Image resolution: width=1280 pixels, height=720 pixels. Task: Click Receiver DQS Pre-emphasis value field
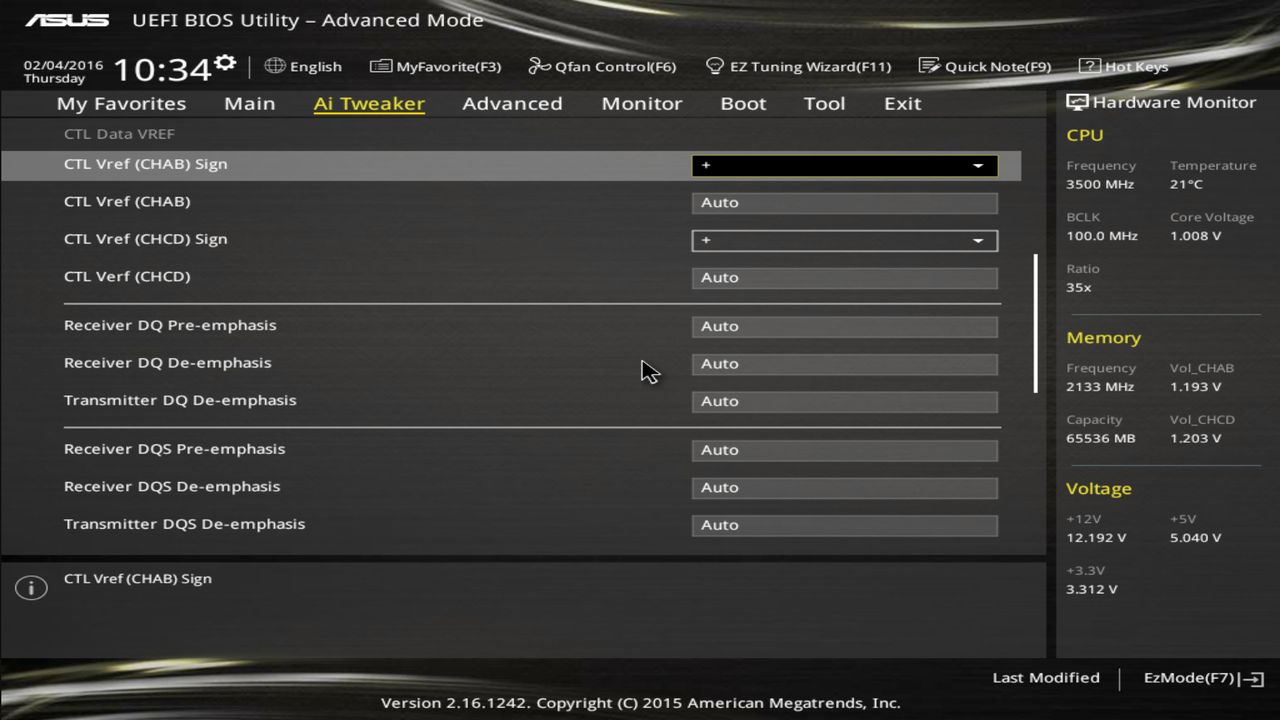coord(844,451)
